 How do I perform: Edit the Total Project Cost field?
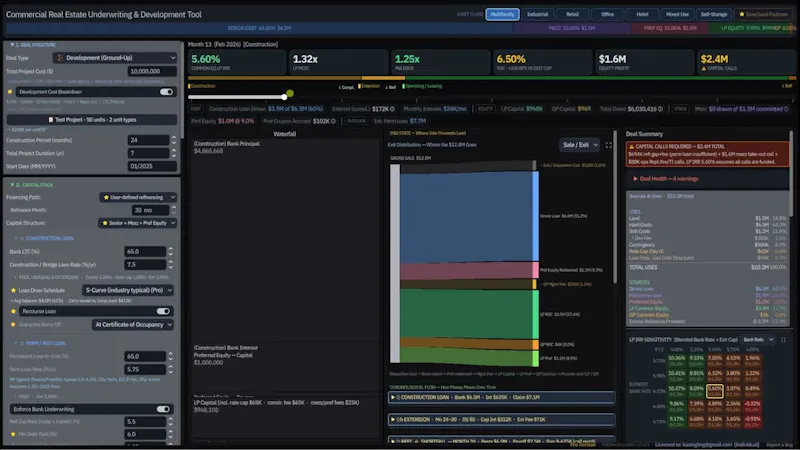pyautogui.click(x=152, y=71)
